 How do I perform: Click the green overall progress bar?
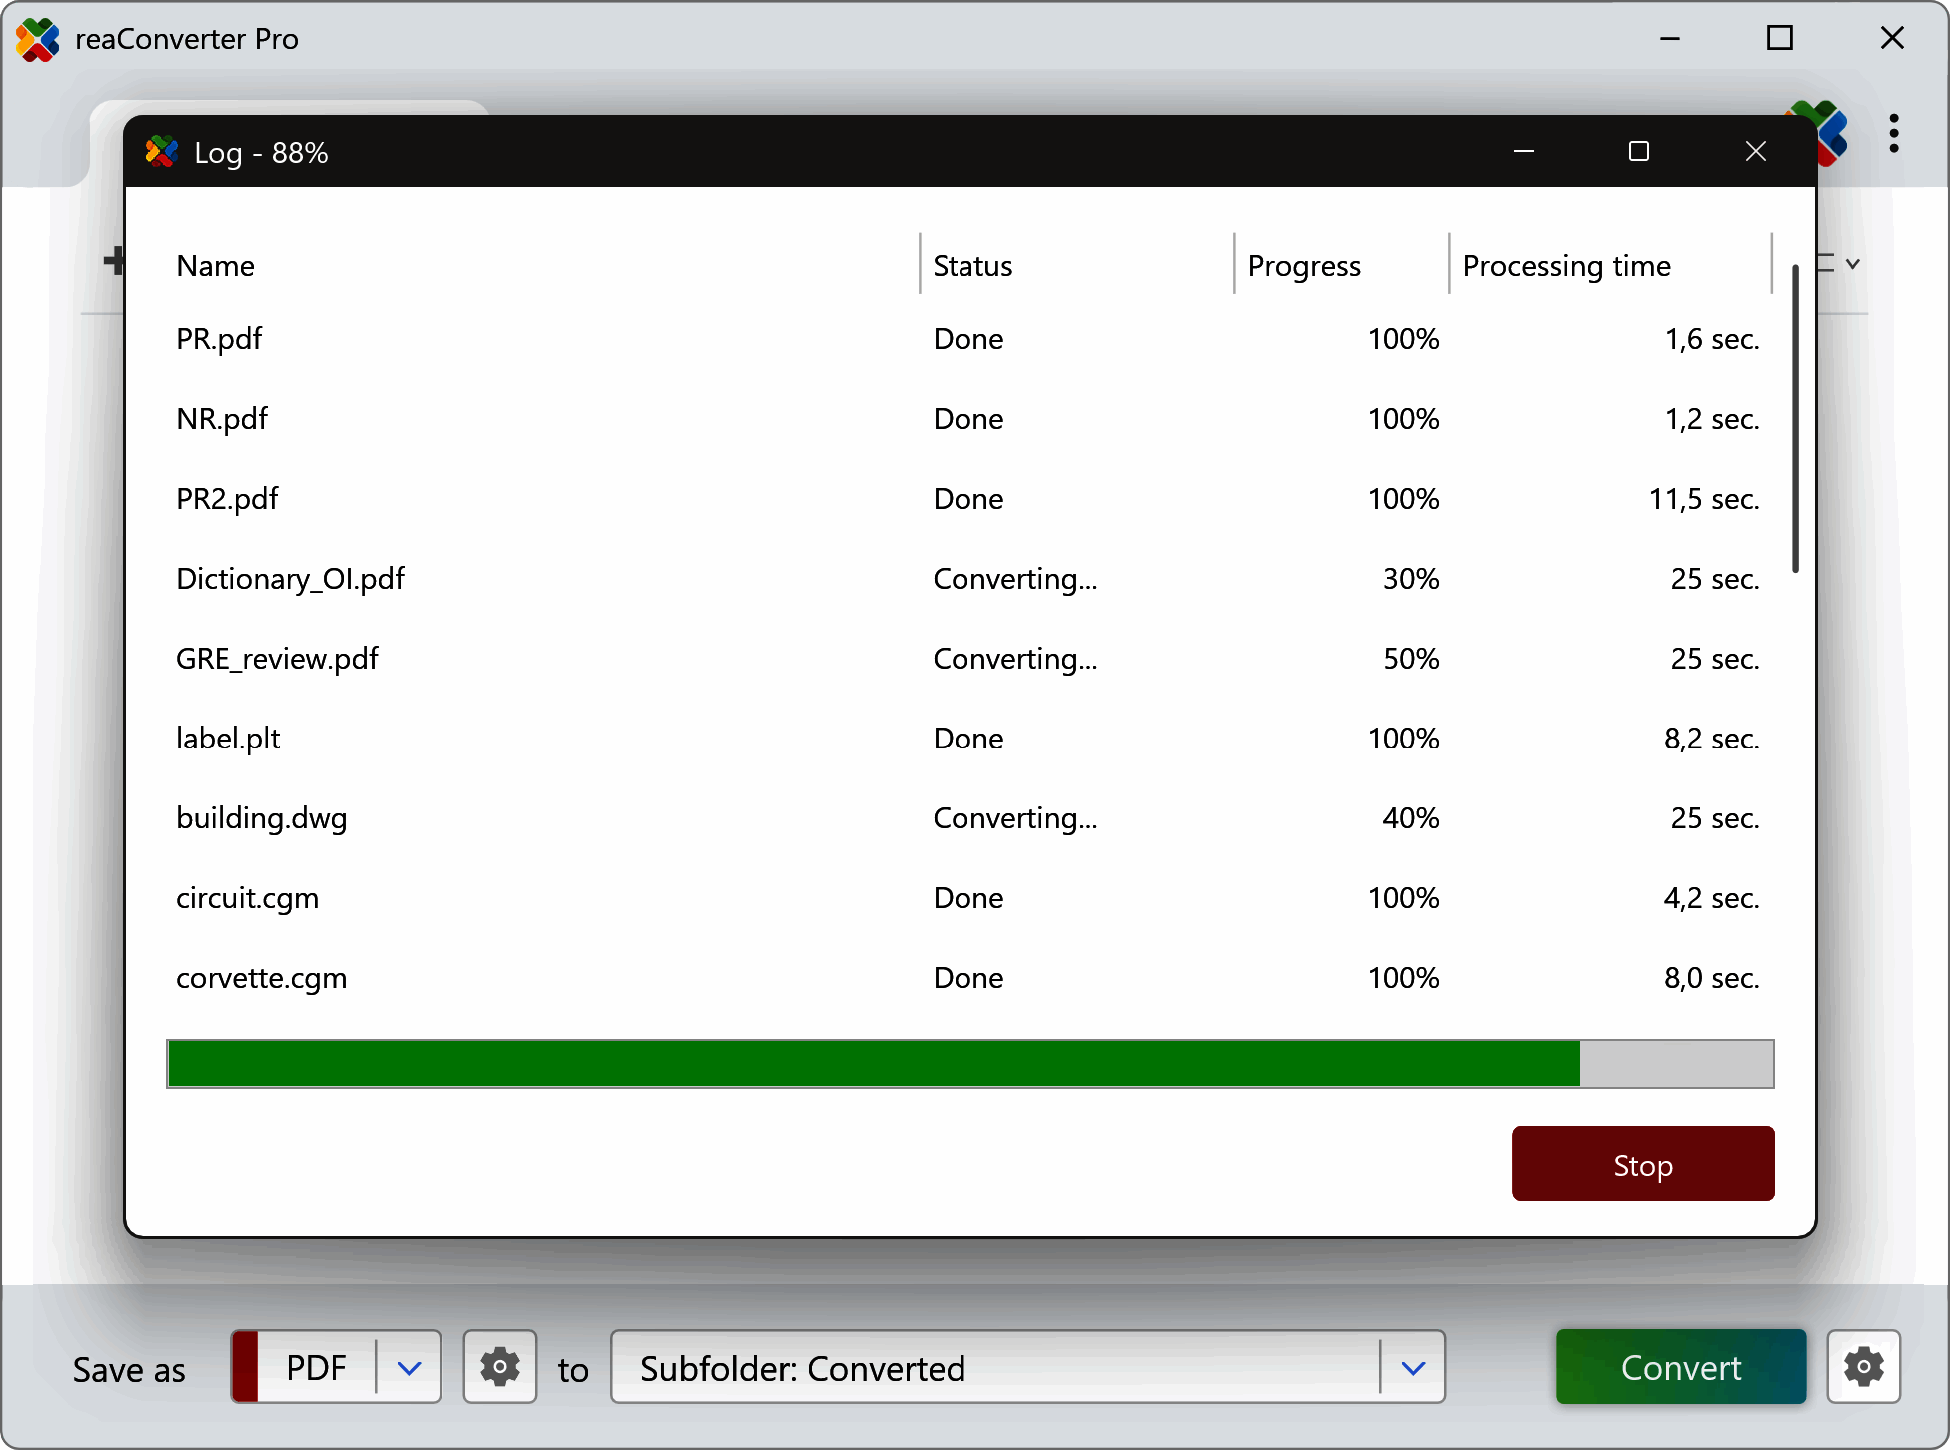[872, 1063]
